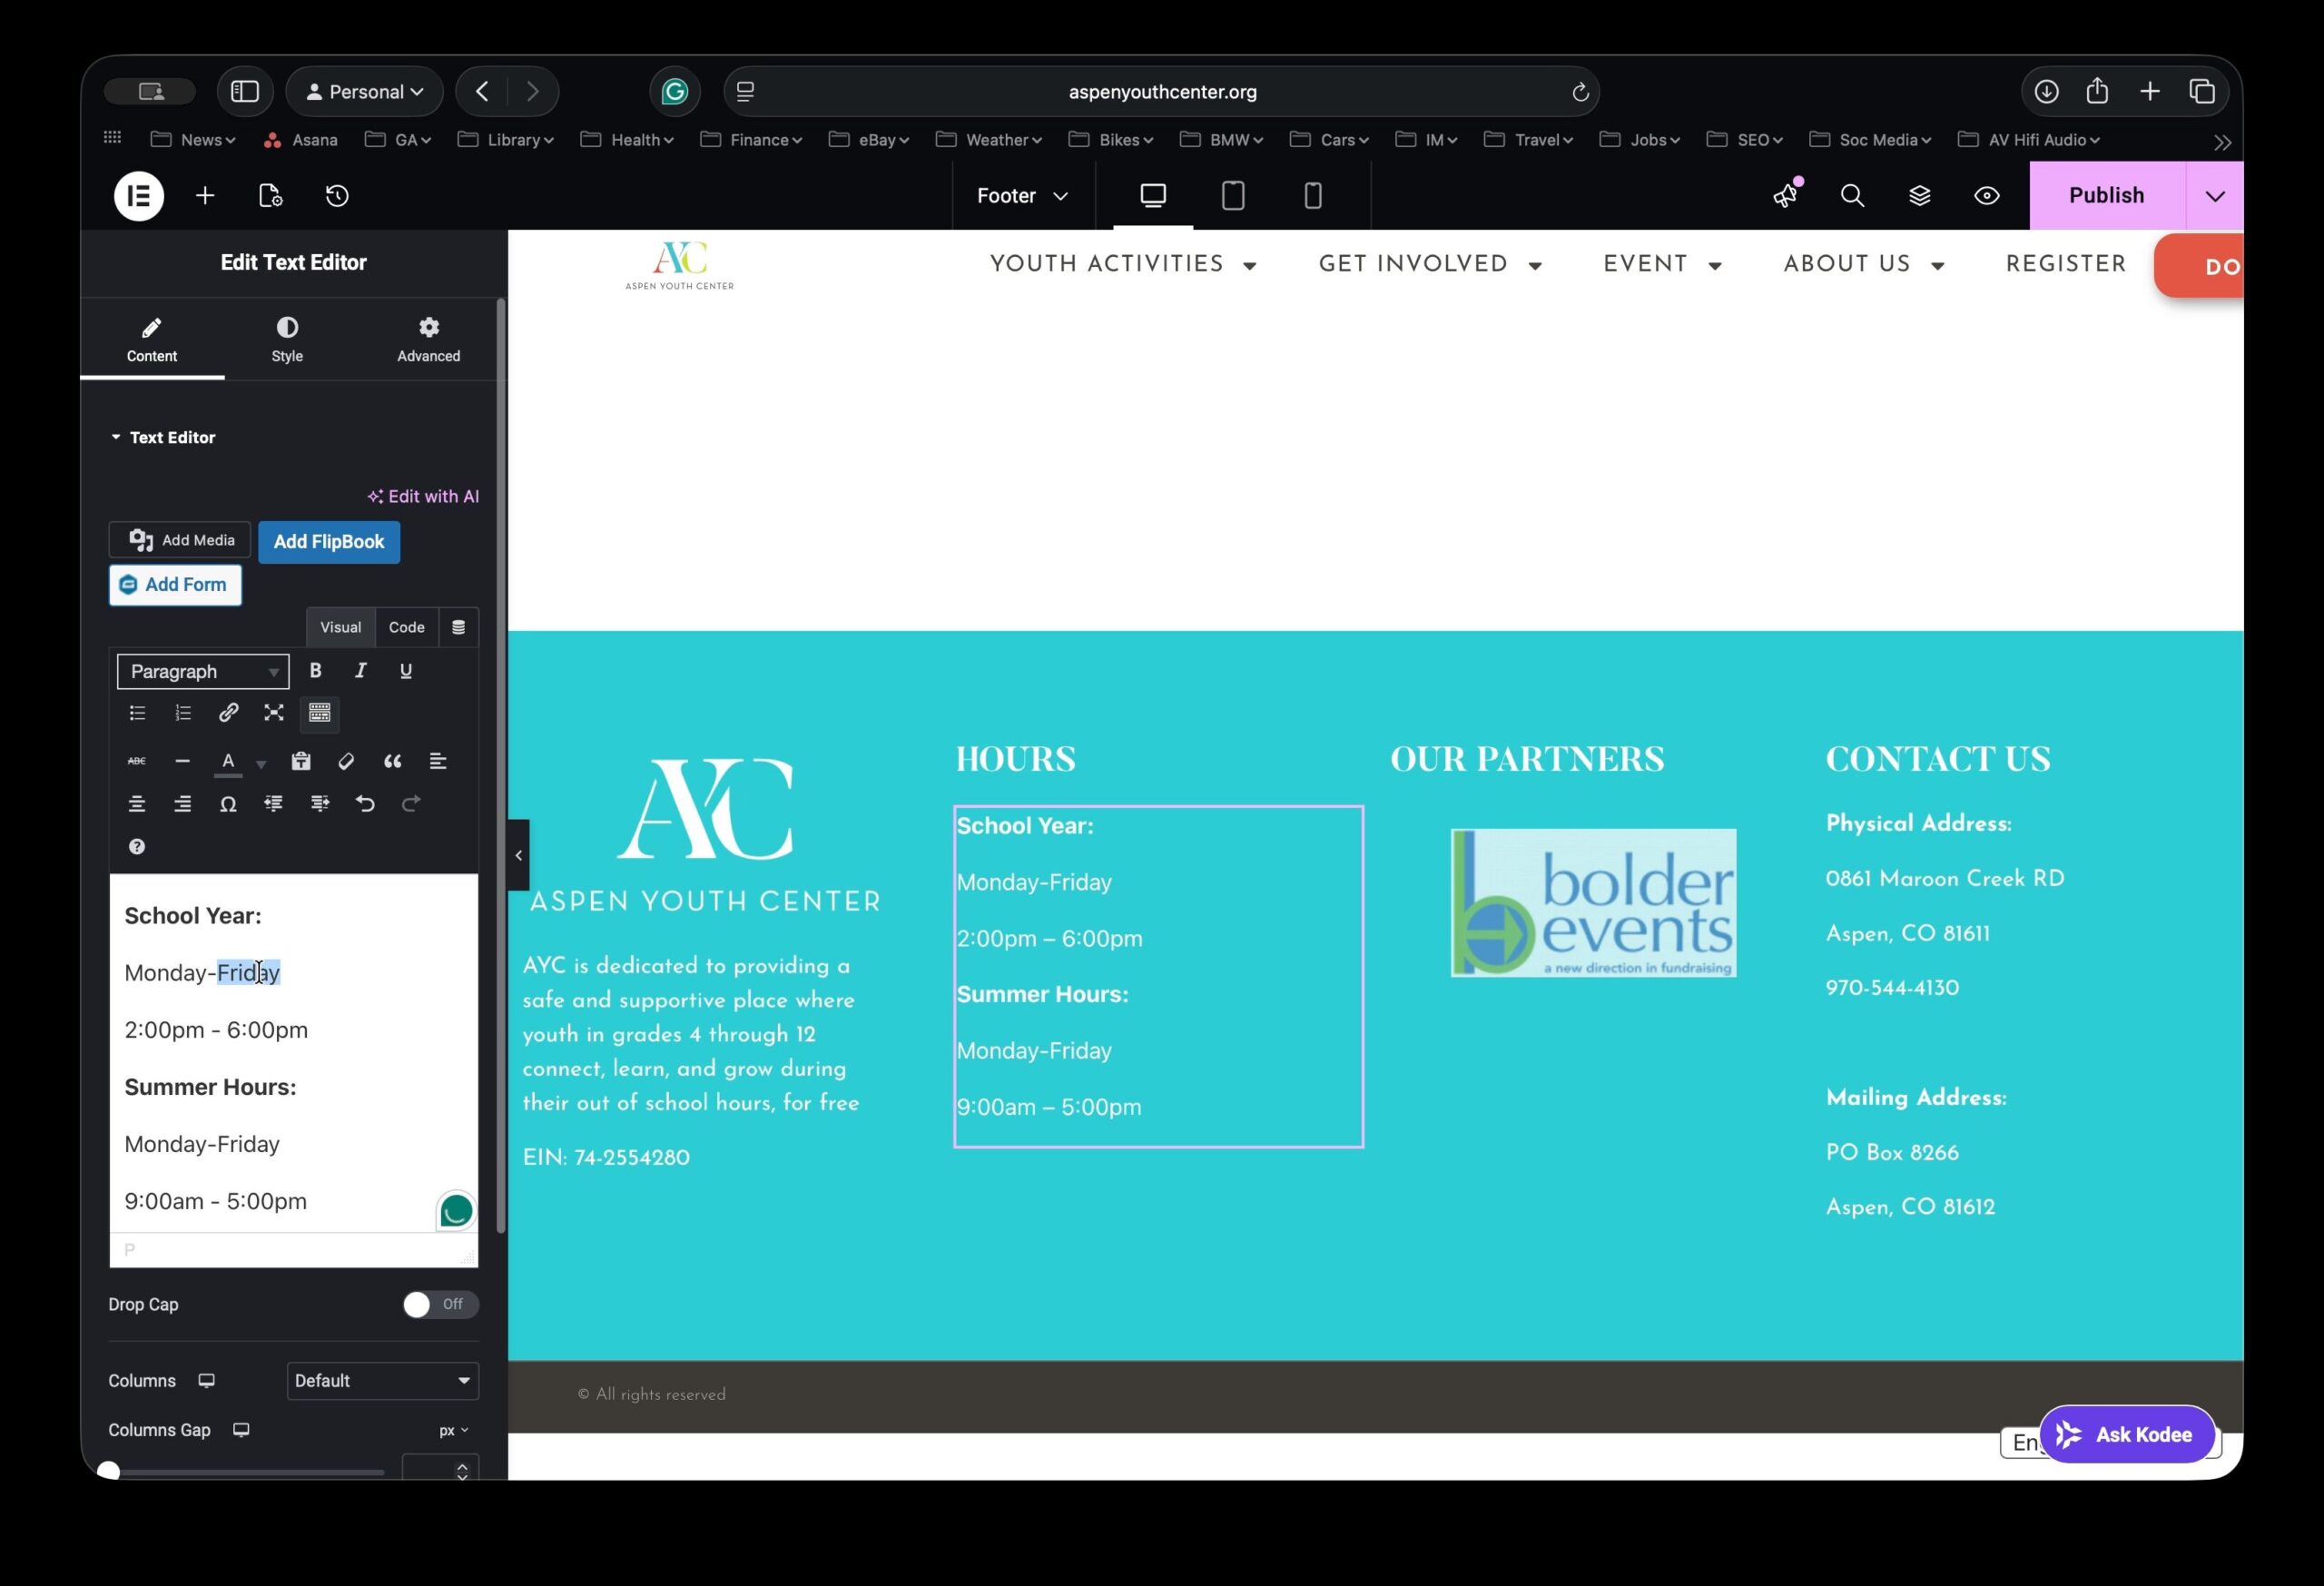The width and height of the screenshot is (2324, 1586).
Task: Click the Edit with AI link
Action: (423, 497)
